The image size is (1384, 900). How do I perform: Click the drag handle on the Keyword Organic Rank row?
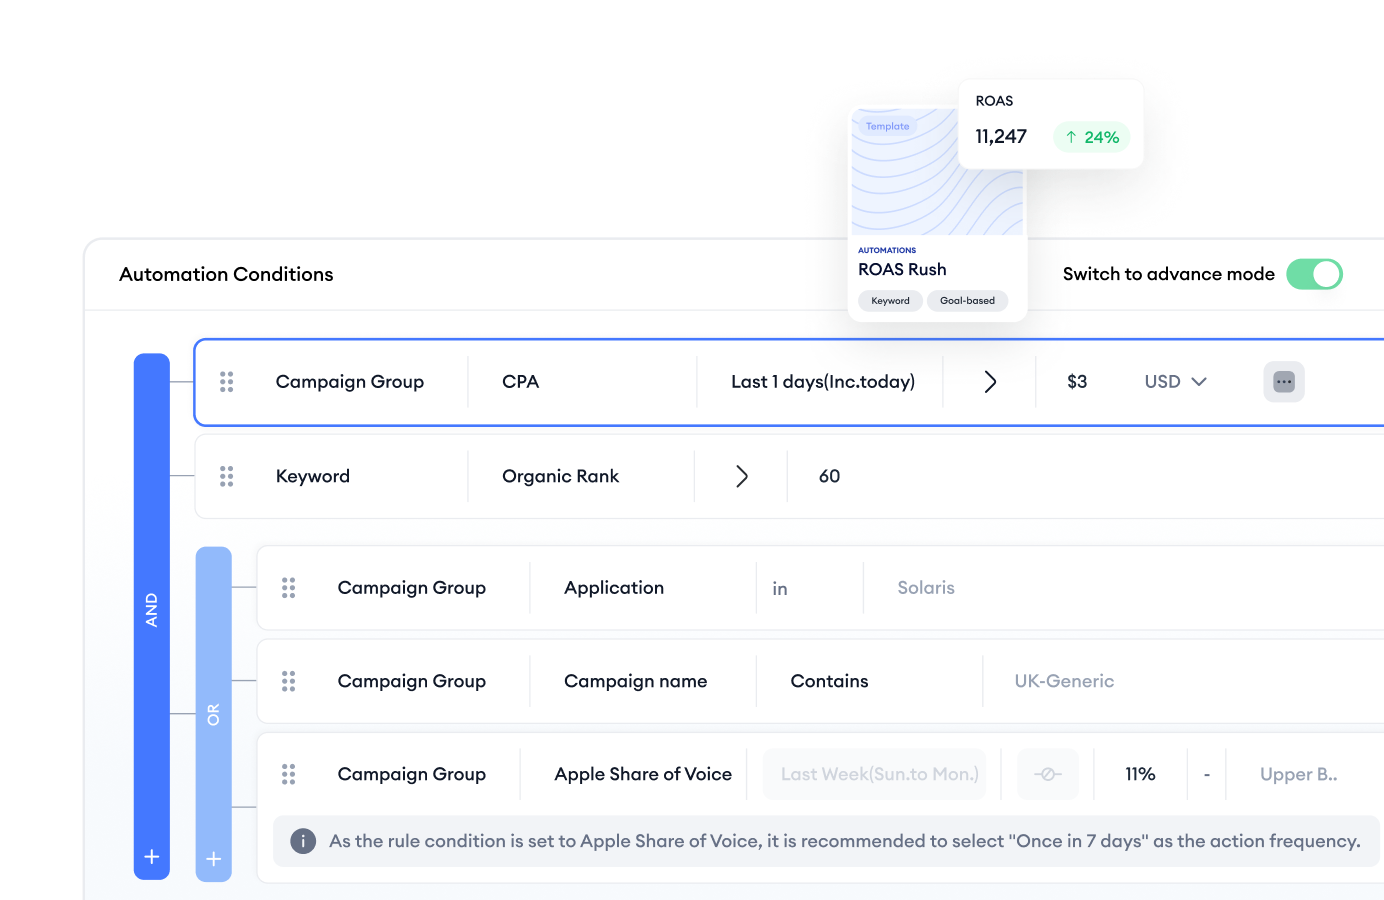coord(227,476)
